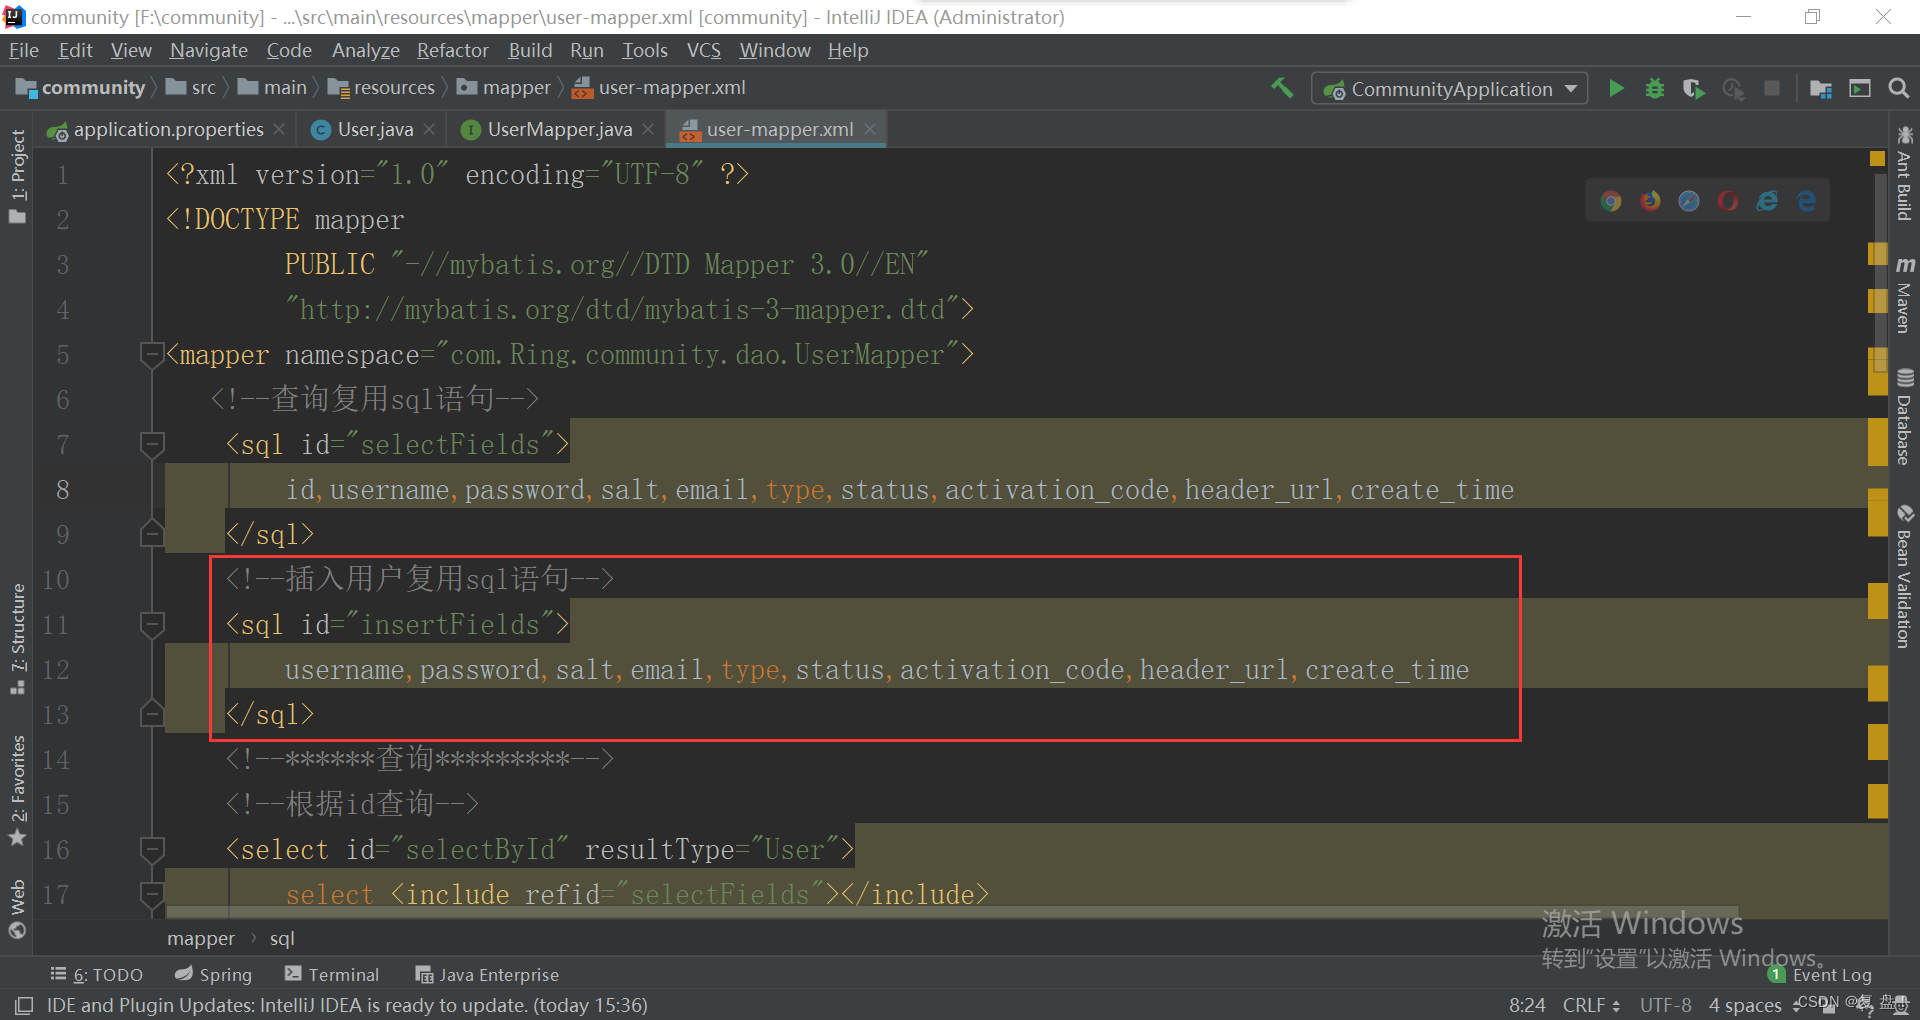
Task: Collapse fold end marker on line 13
Action: 152,714
